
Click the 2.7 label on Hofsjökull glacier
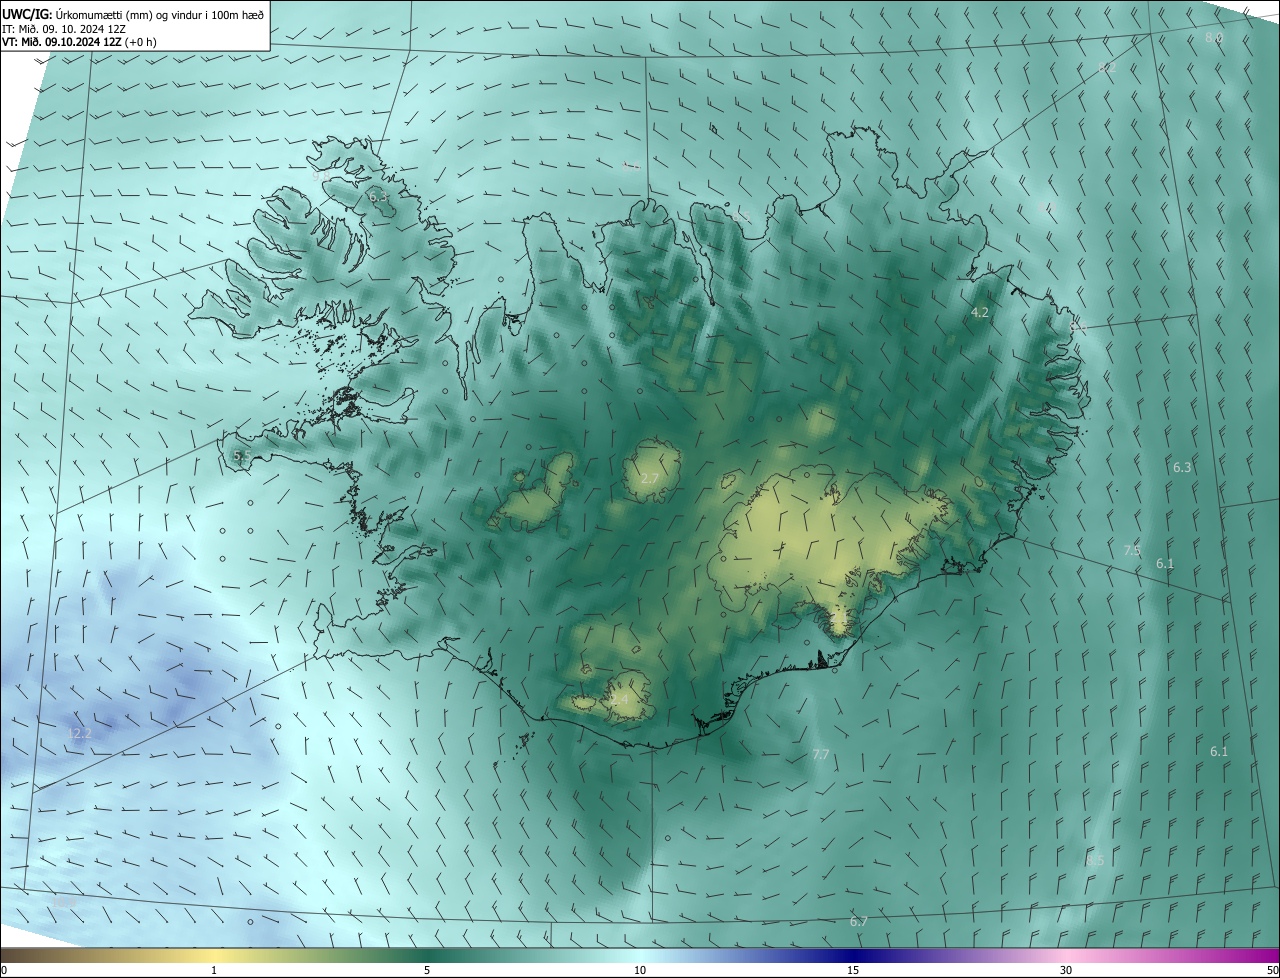649,479
